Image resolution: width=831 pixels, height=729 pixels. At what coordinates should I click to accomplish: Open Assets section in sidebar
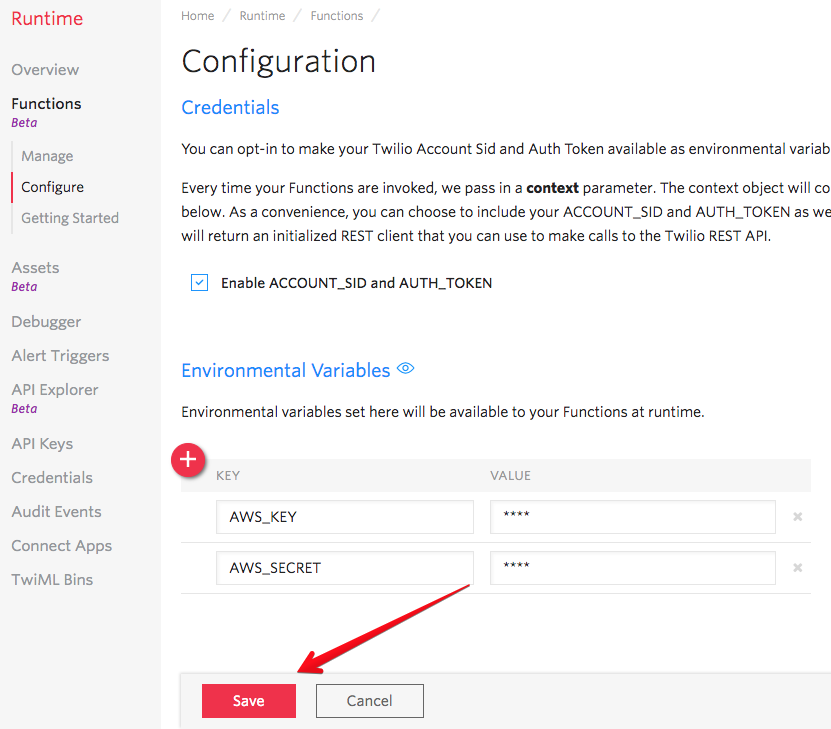pyautogui.click(x=36, y=268)
